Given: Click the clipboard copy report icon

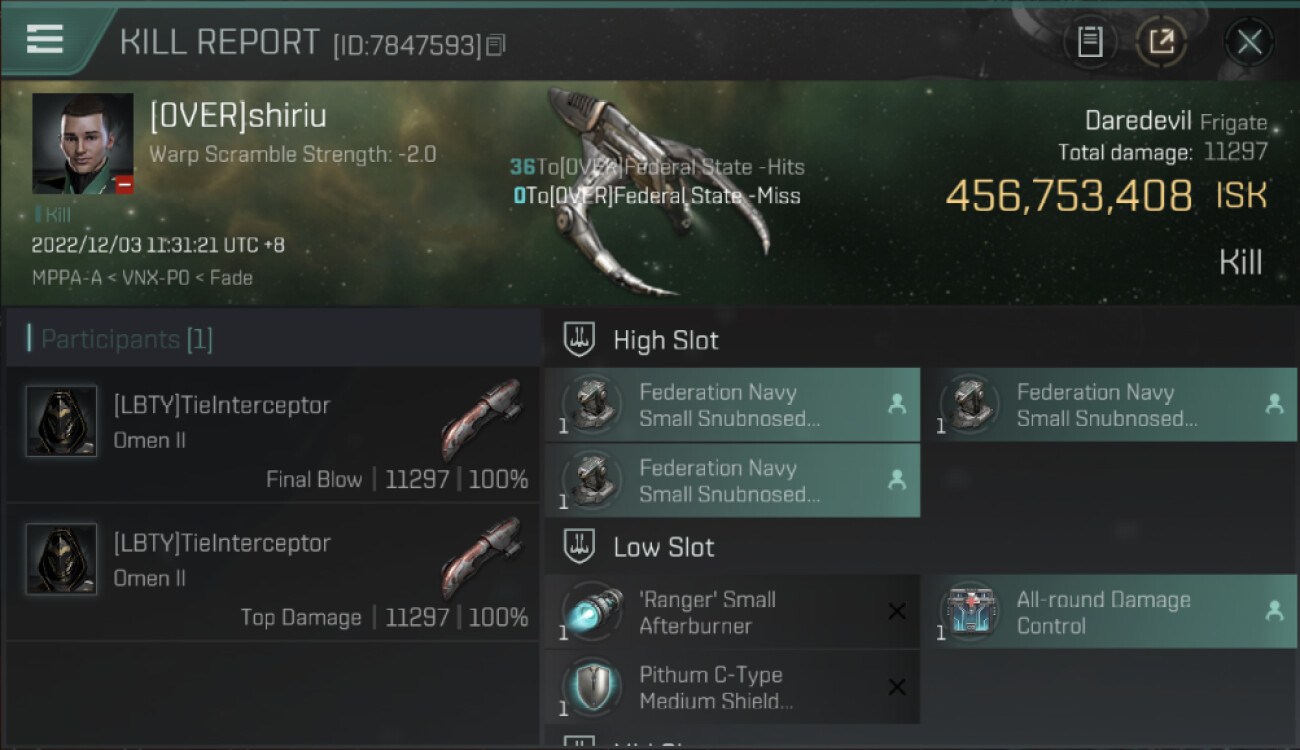Looking at the screenshot, I should 1090,42.
